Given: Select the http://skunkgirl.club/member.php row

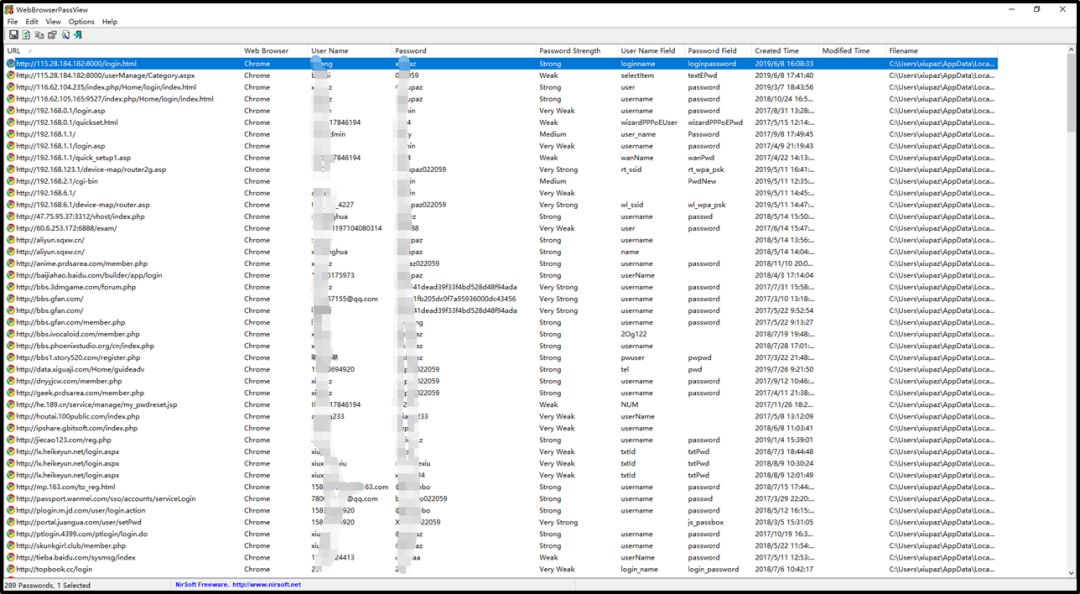Looking at the screenshot, I should (x=501, y=546).
